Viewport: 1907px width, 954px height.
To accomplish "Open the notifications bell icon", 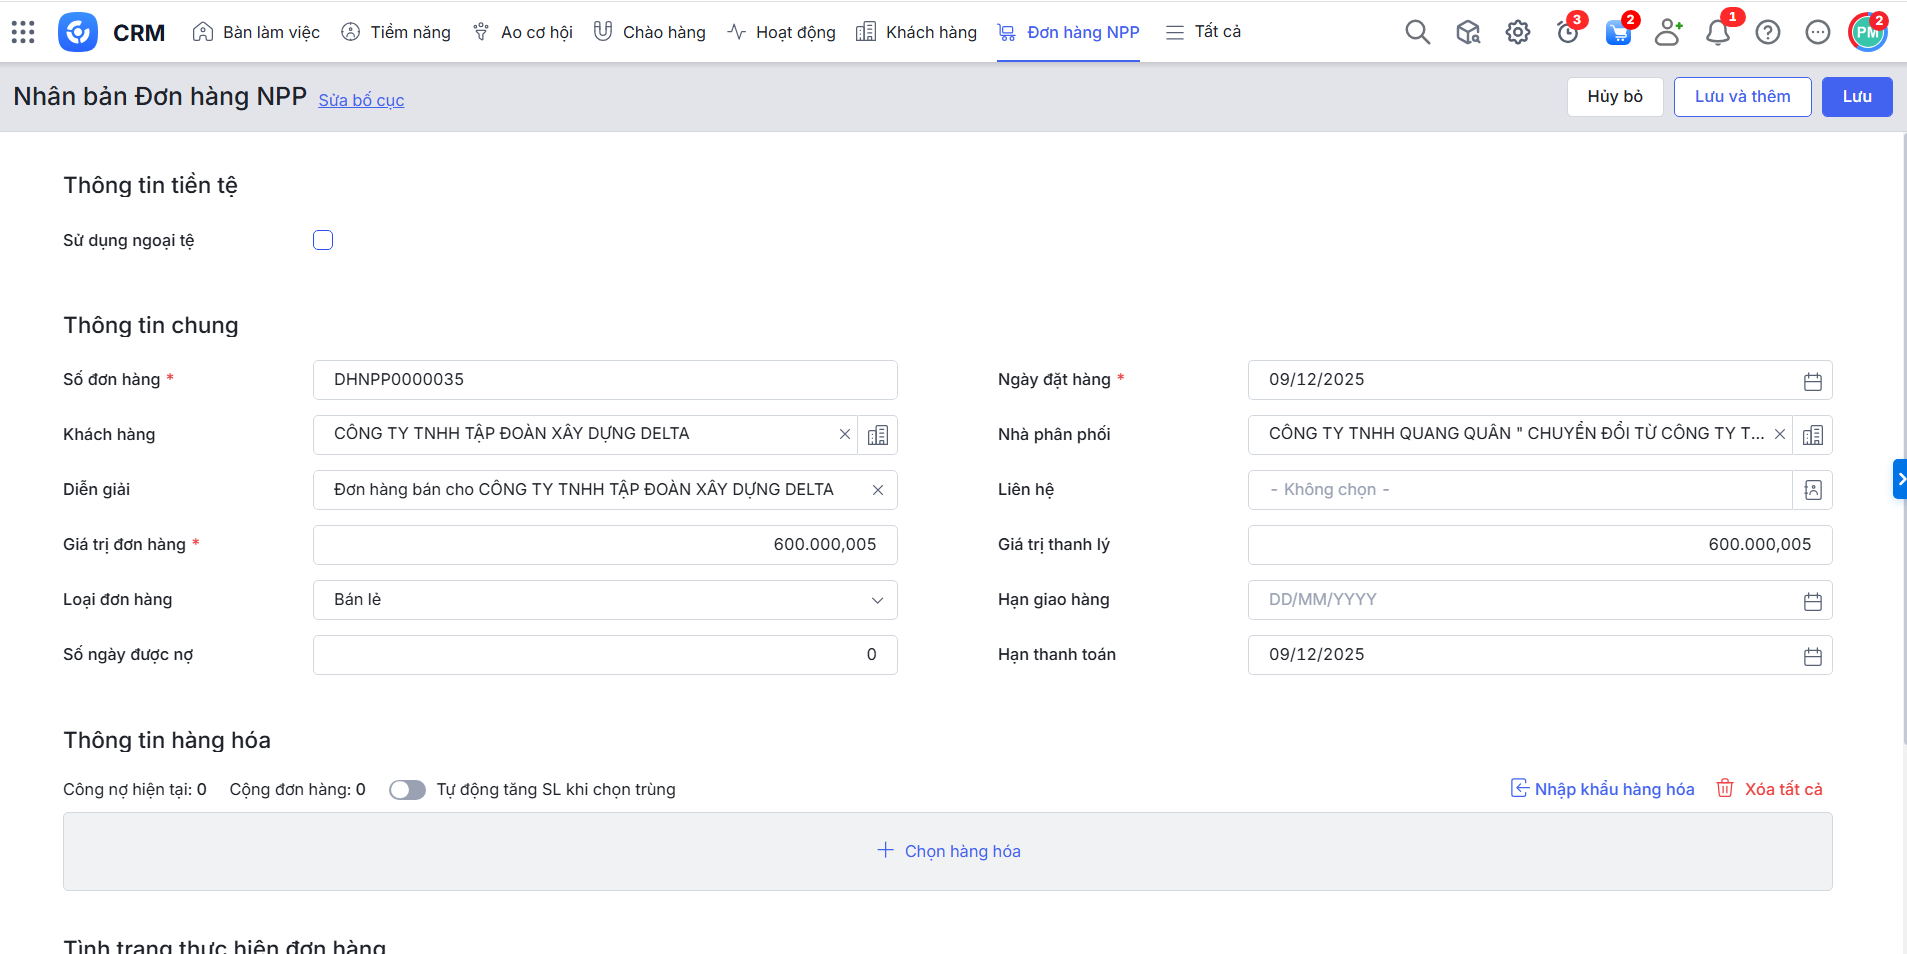I will [x=1717, y=33].
